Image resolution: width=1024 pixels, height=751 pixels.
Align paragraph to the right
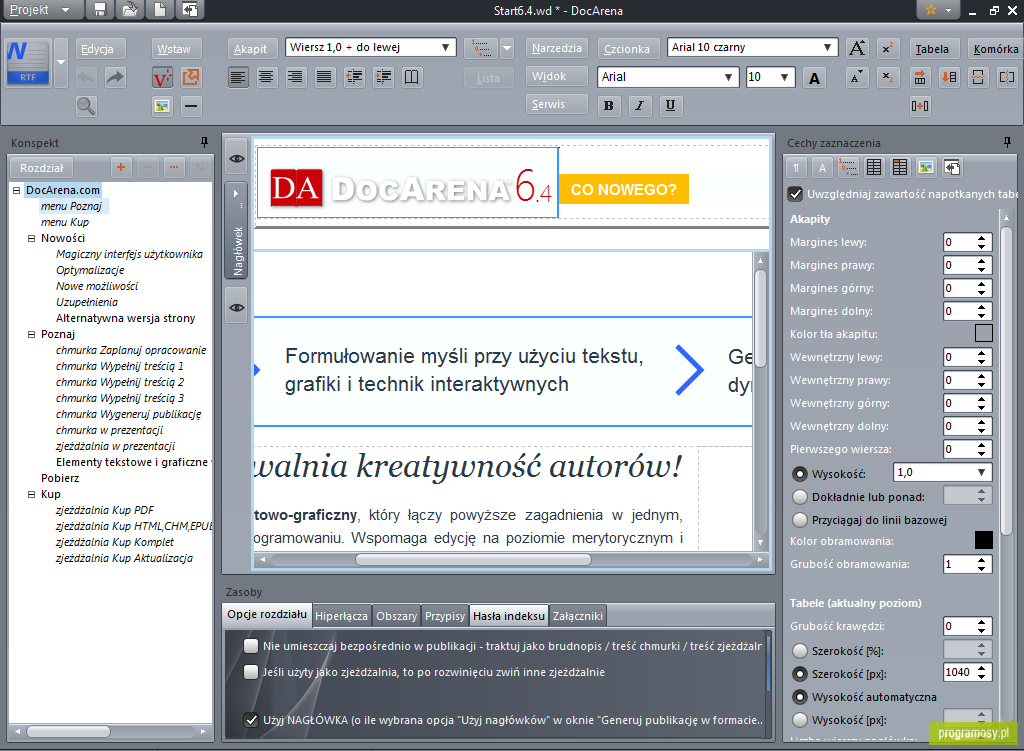click(x=295, y=78)
